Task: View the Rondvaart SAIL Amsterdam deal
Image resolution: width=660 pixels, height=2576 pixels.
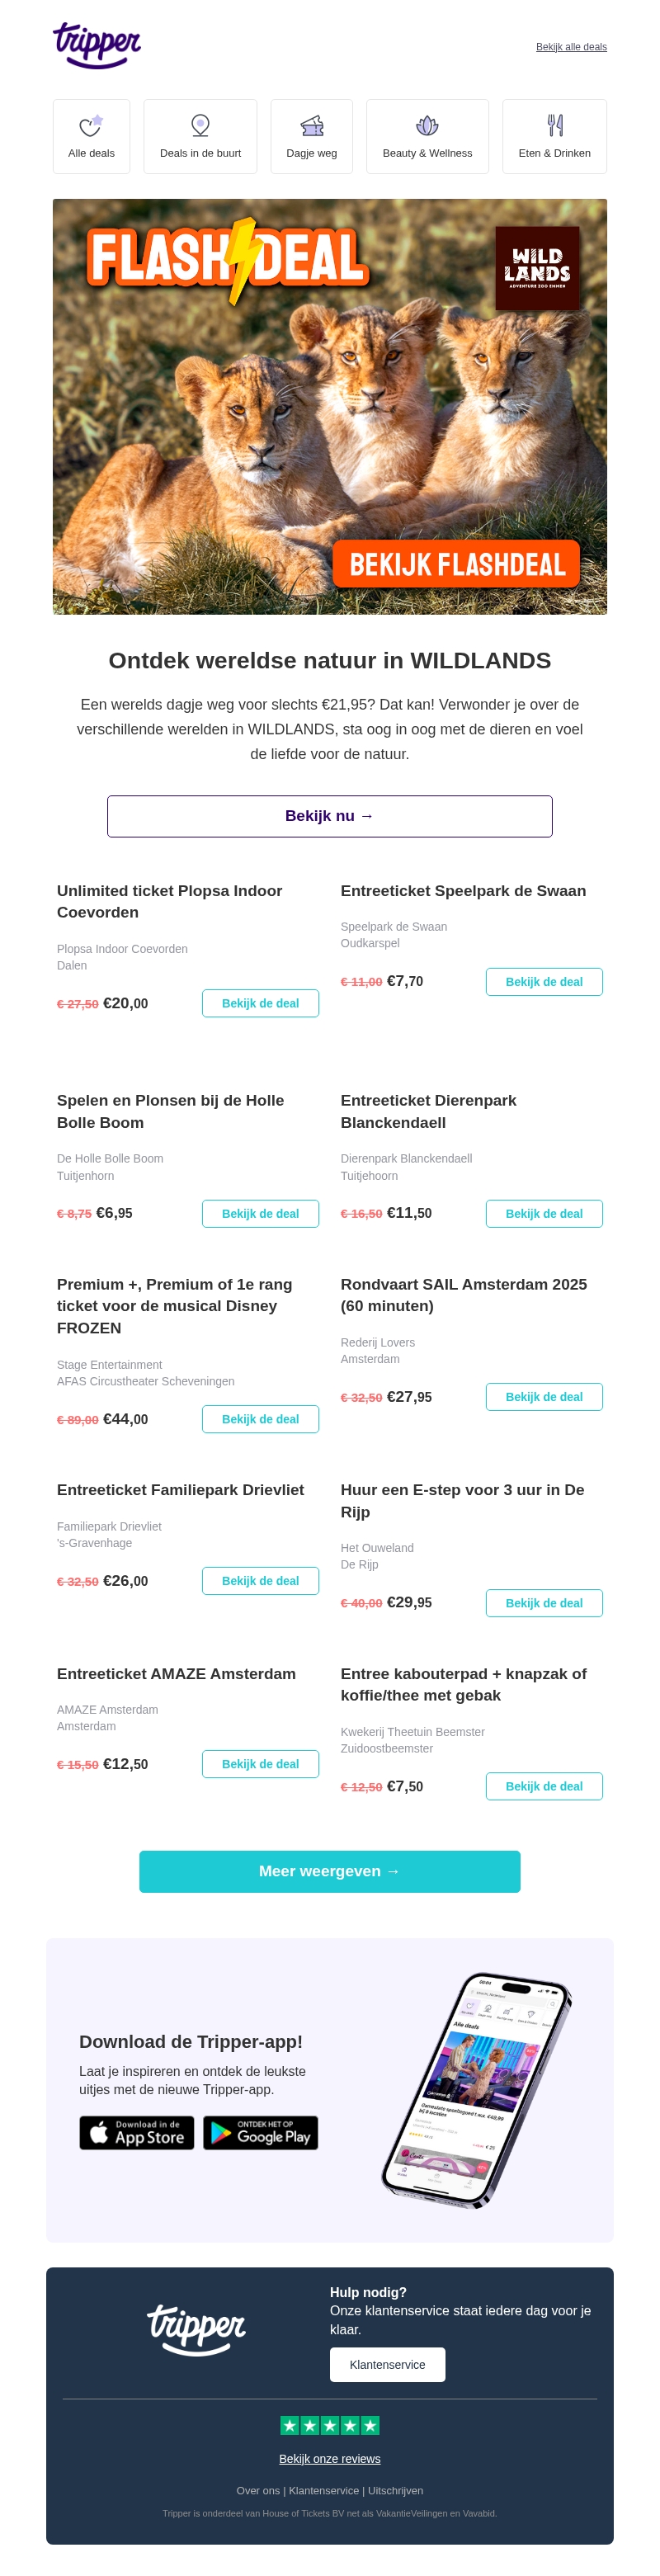Action: 544,1397
